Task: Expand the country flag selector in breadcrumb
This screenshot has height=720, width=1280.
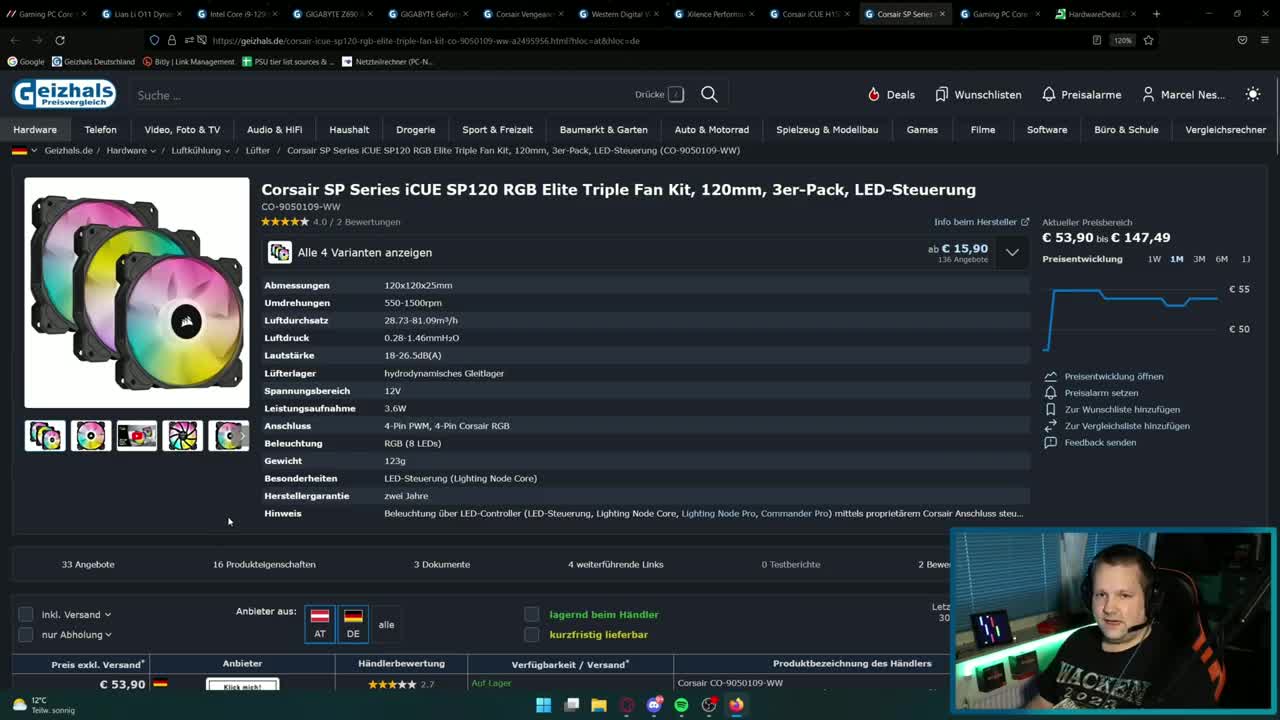Action: coord(25,150)
